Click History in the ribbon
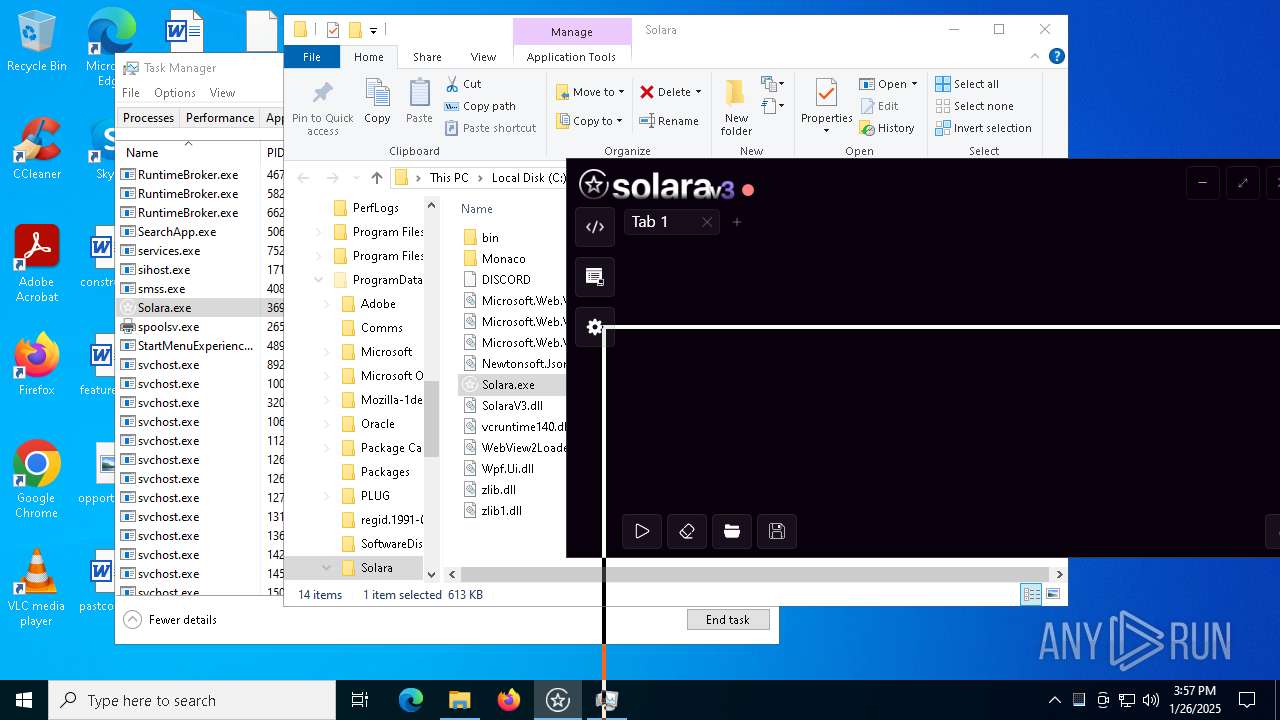 click(887, 128)
